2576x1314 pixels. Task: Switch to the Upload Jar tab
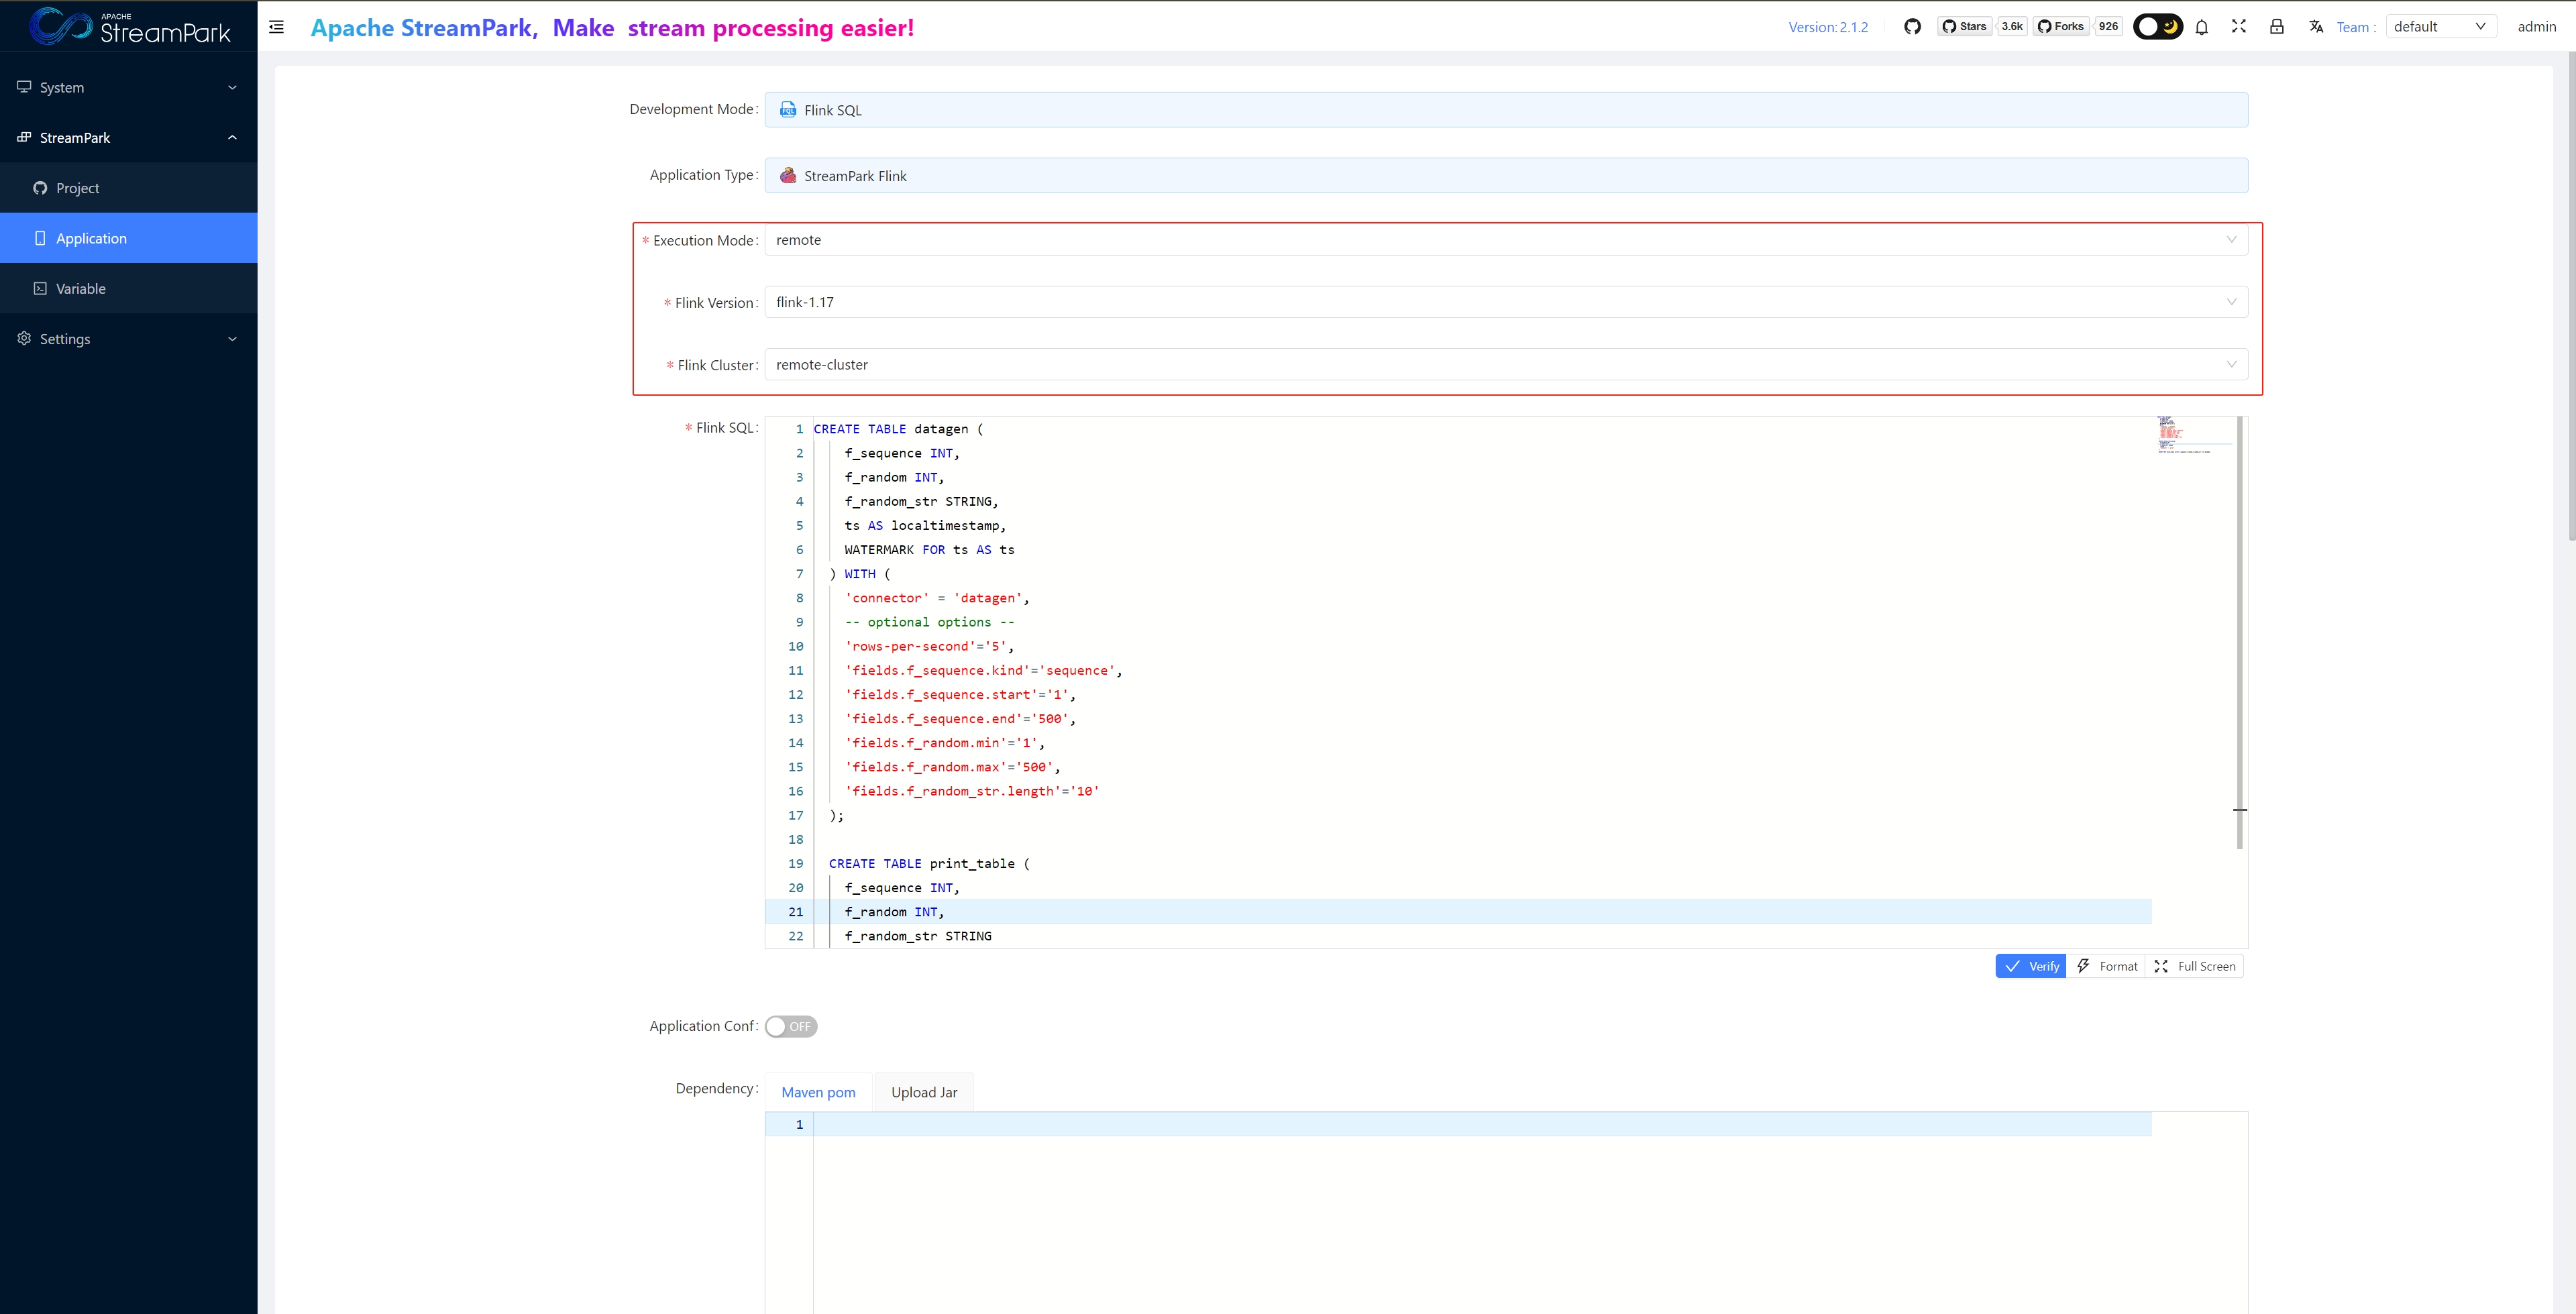tap(923, 1092)
